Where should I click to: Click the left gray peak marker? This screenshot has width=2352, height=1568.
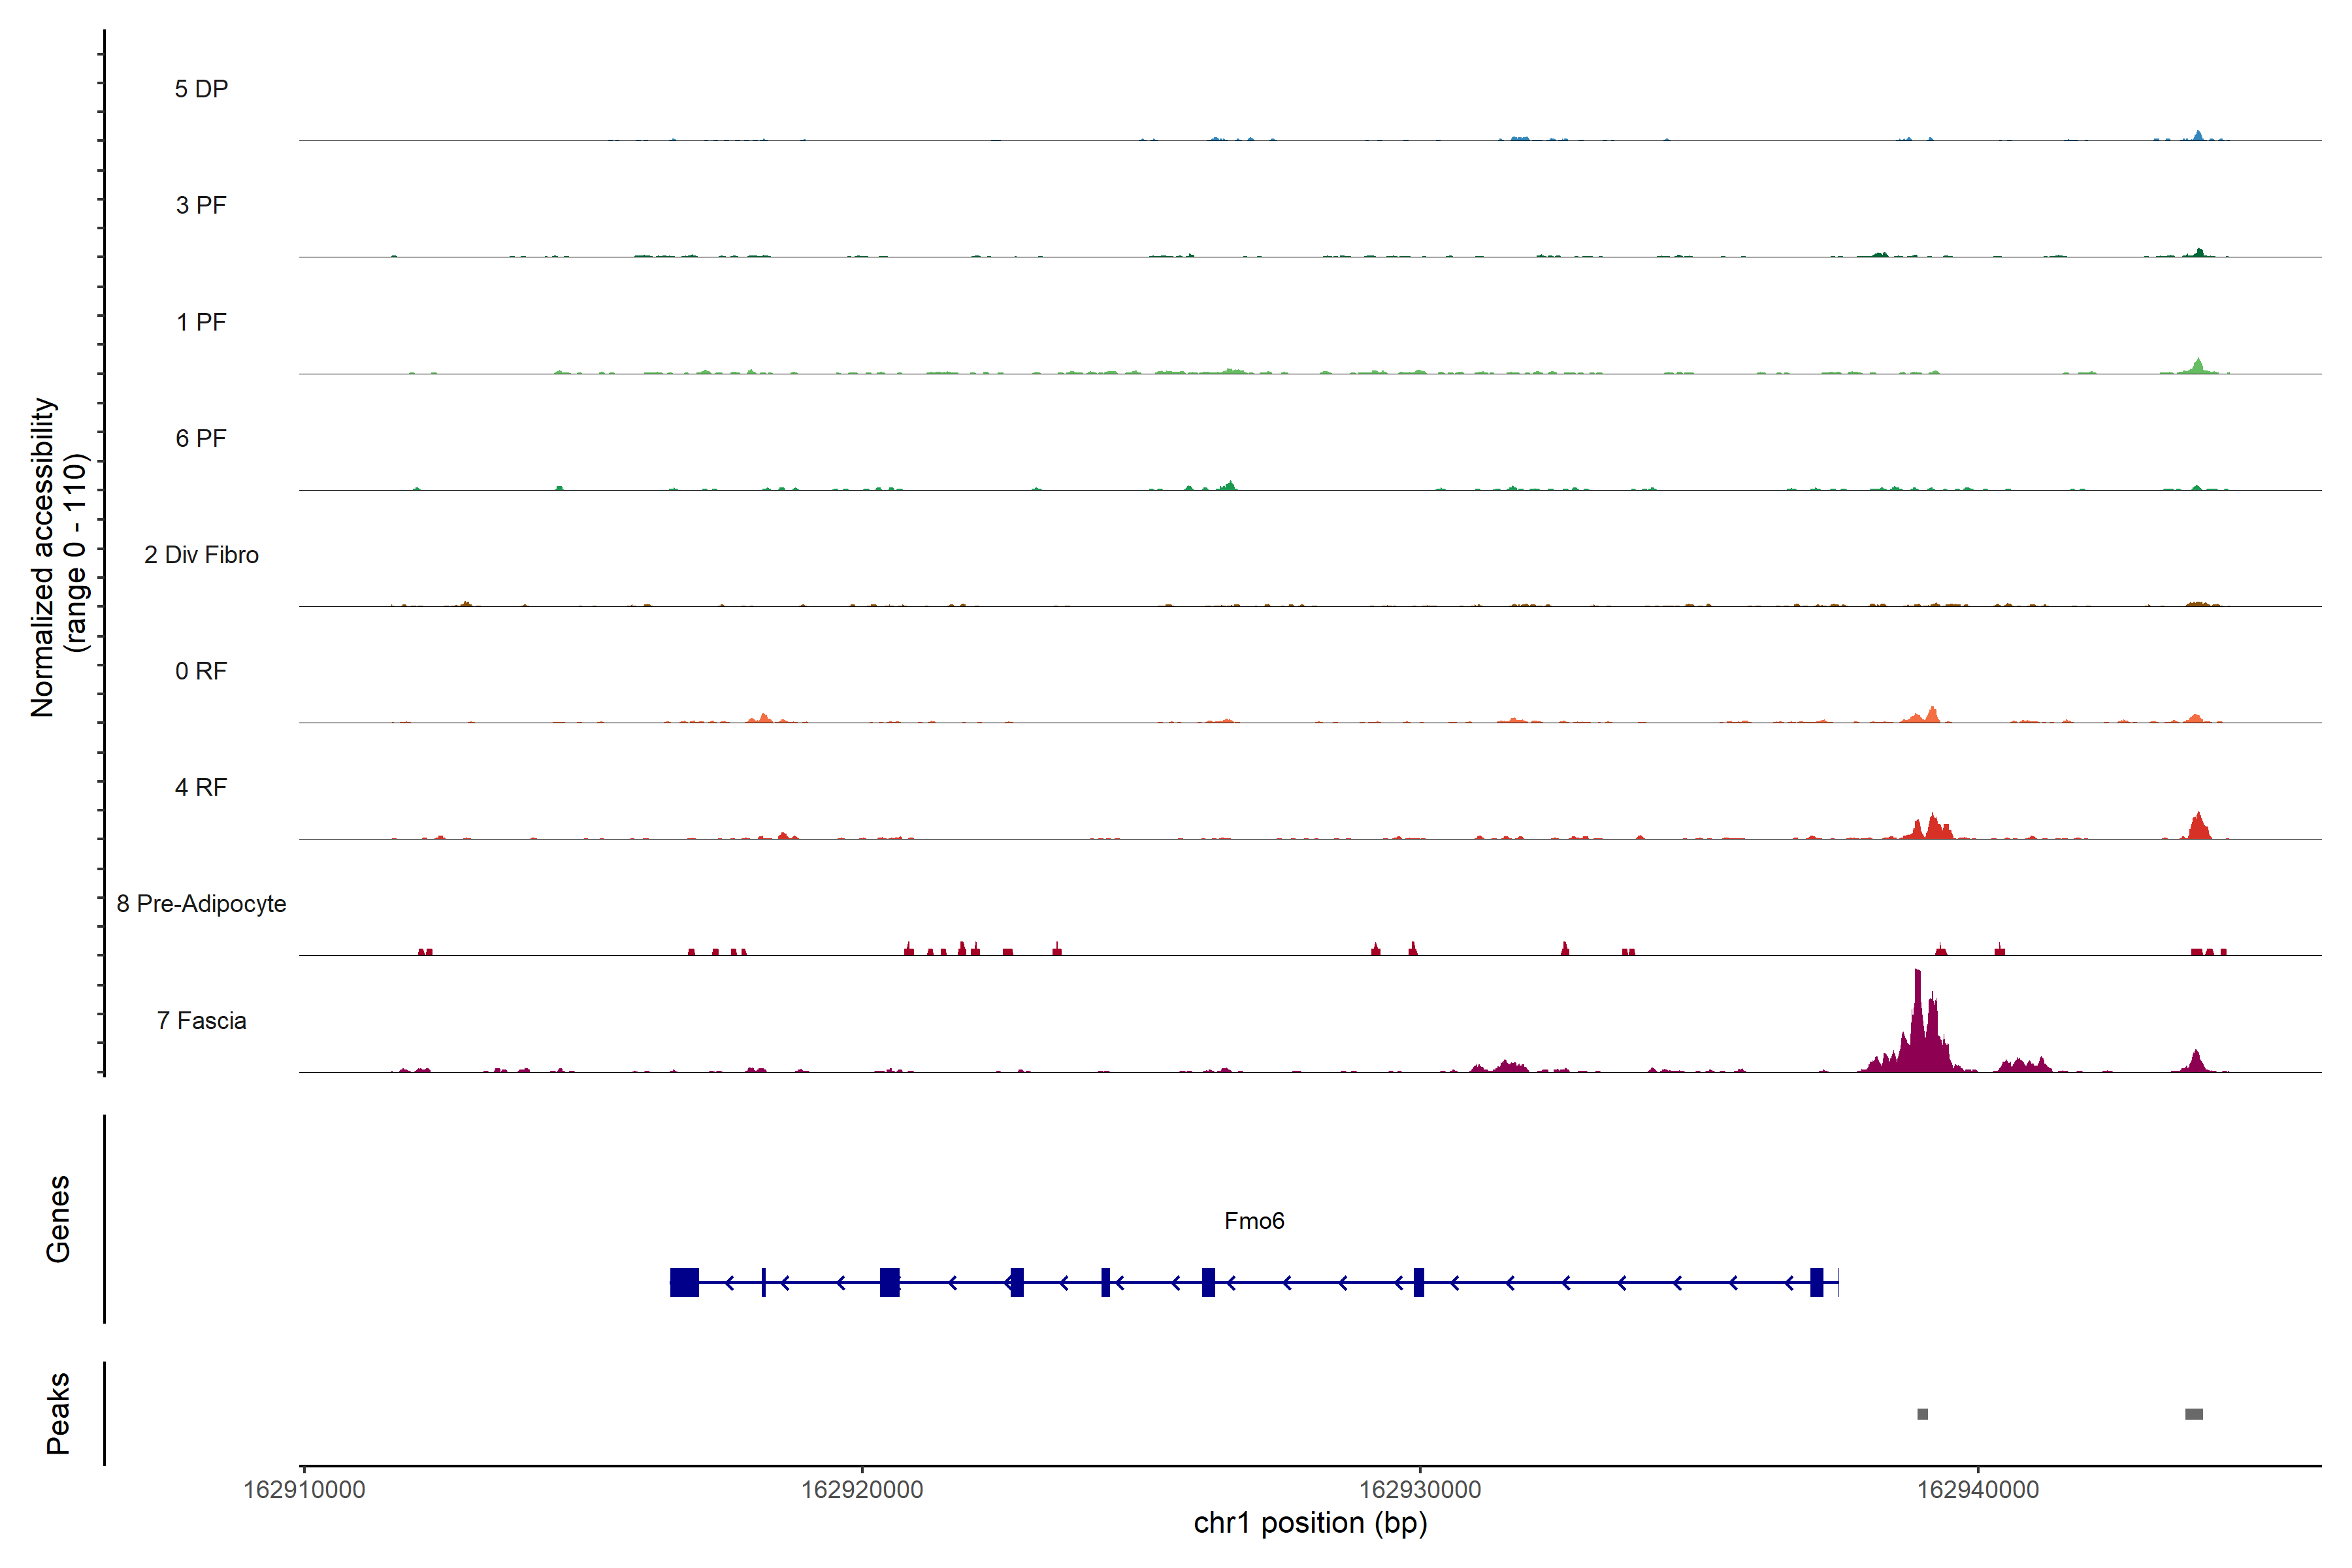[1922, 1414]
